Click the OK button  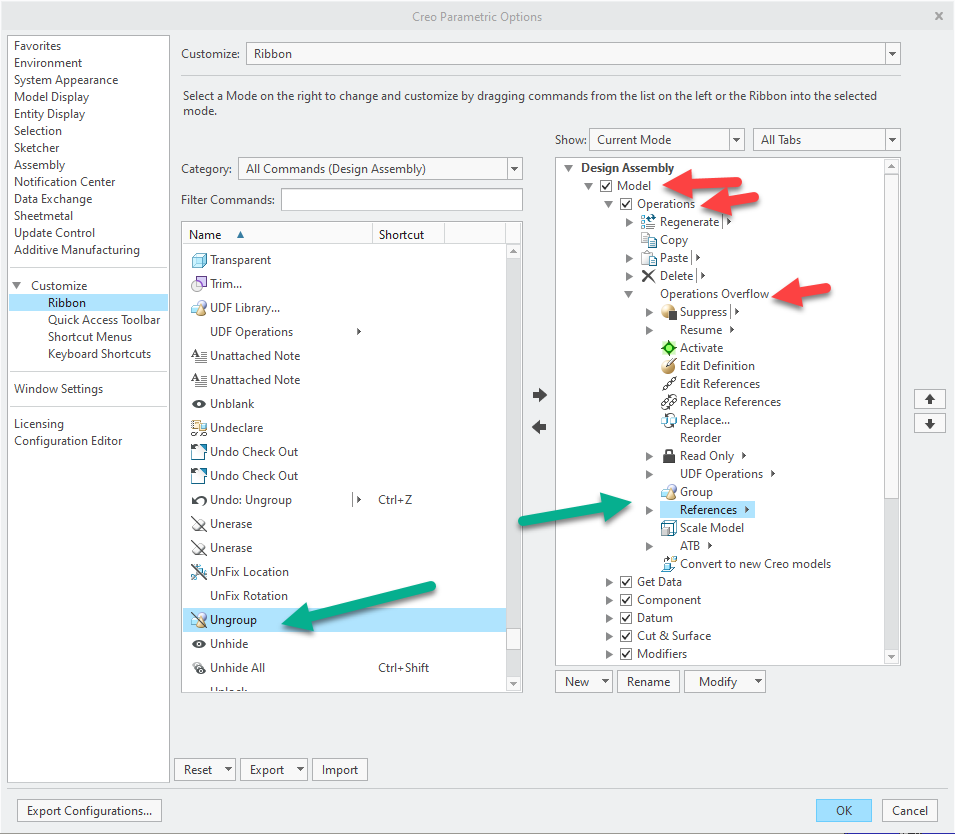[844, 810]
